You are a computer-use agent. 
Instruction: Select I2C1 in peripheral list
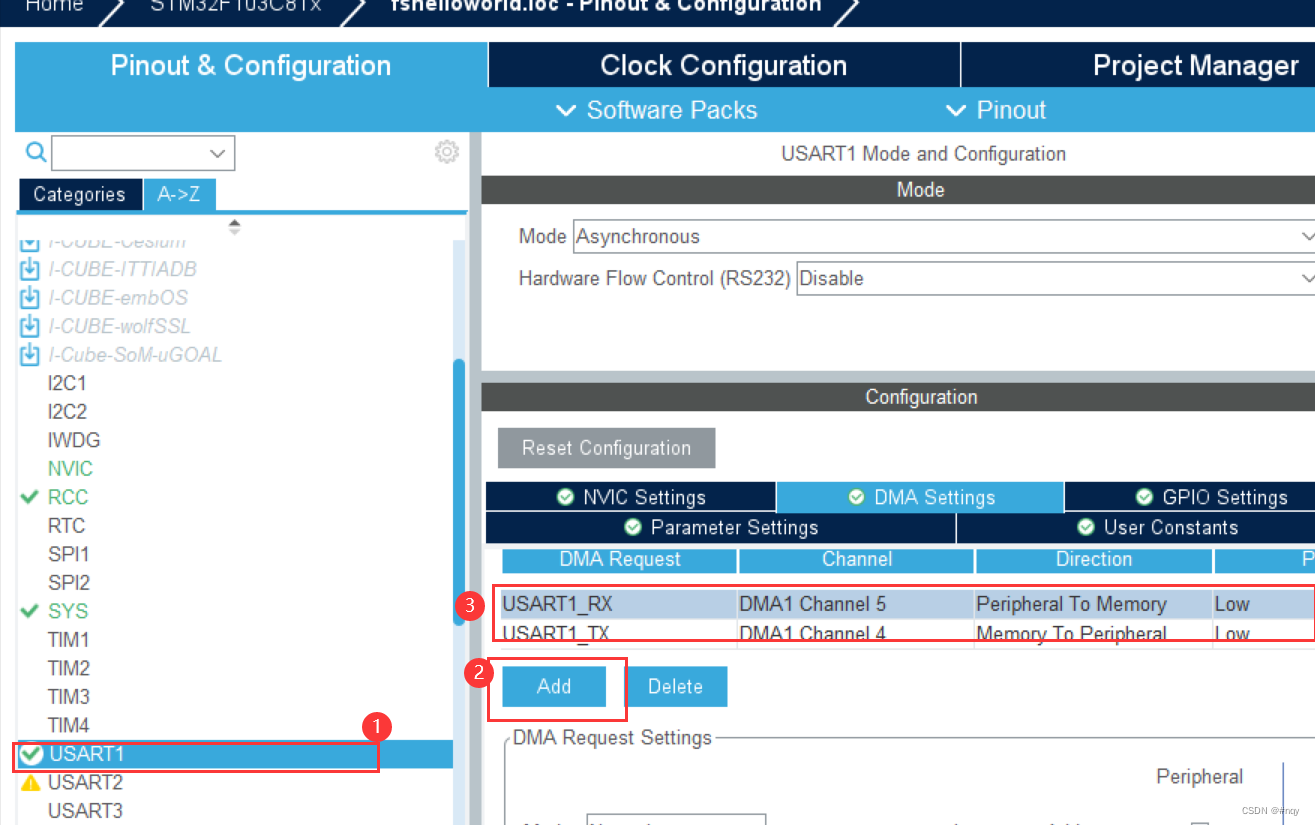pyautogui.click(x=67, y=383)
